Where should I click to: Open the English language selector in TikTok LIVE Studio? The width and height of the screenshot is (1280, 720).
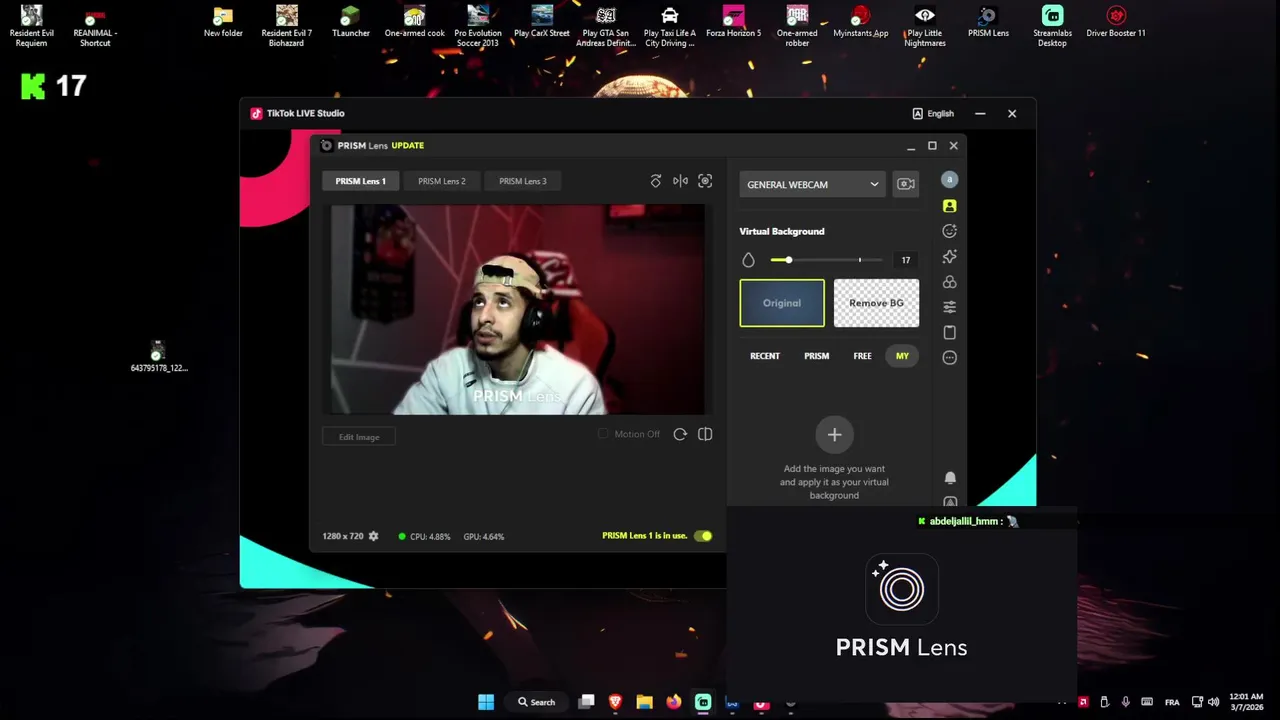[933, 113]
